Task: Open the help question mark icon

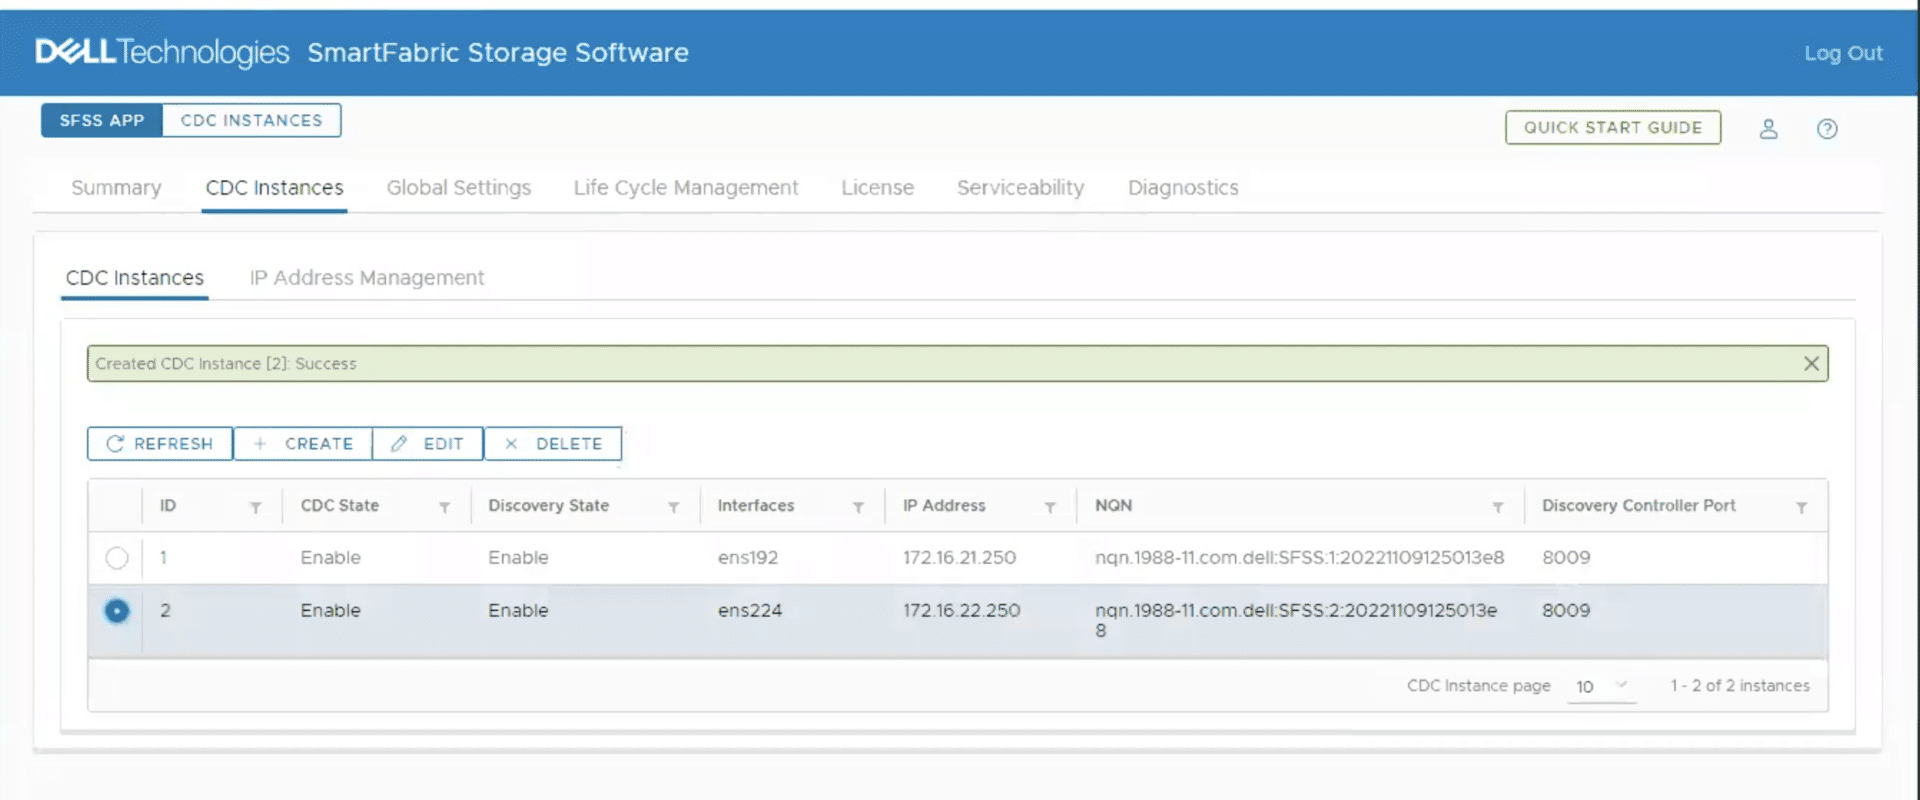Action: coord(1827,129)
